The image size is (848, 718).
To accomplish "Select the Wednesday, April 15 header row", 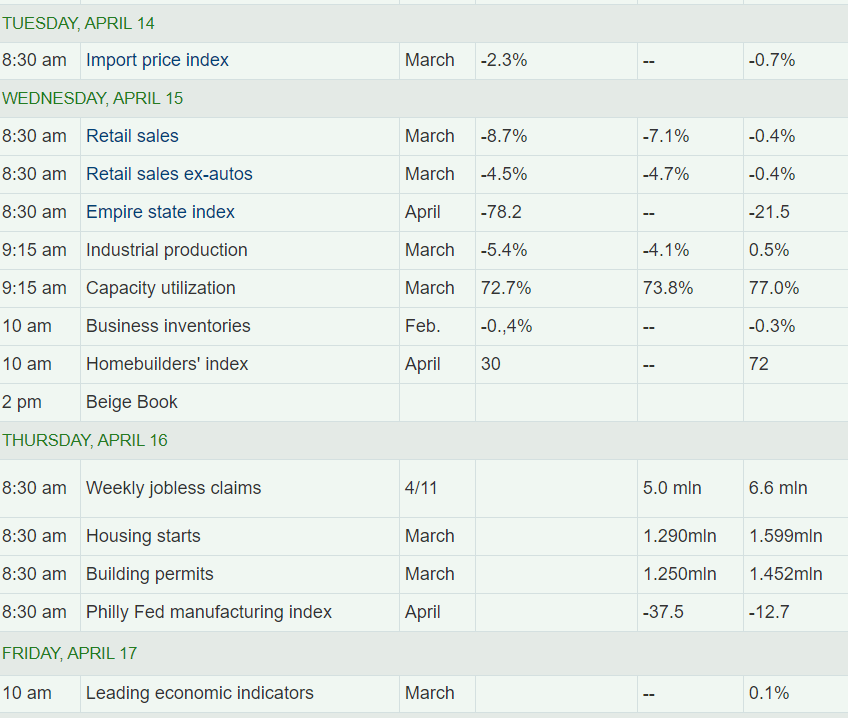I will click(x=424, y=98).
